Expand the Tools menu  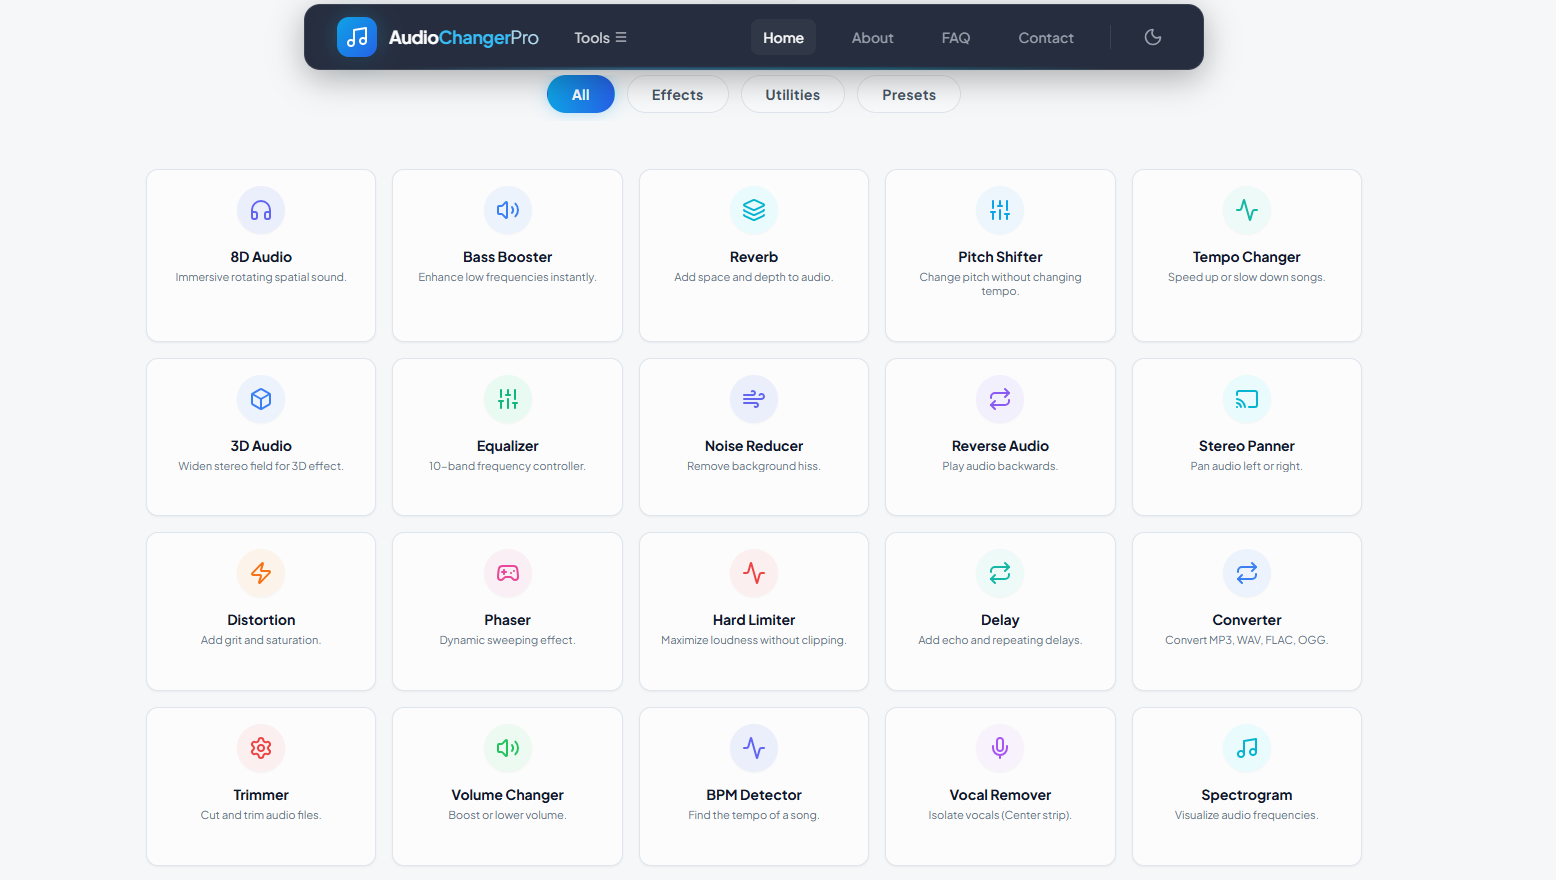[x=599, y=37]
